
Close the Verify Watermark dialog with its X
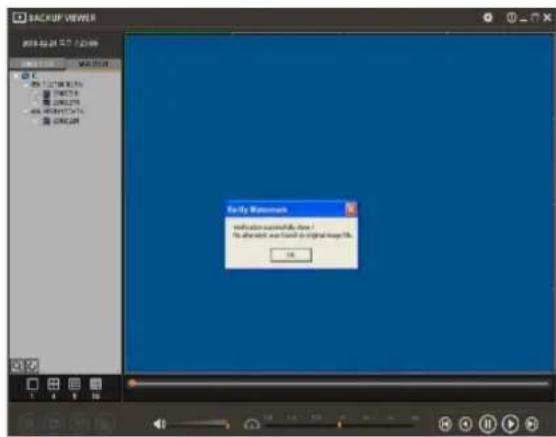(351, 210)
